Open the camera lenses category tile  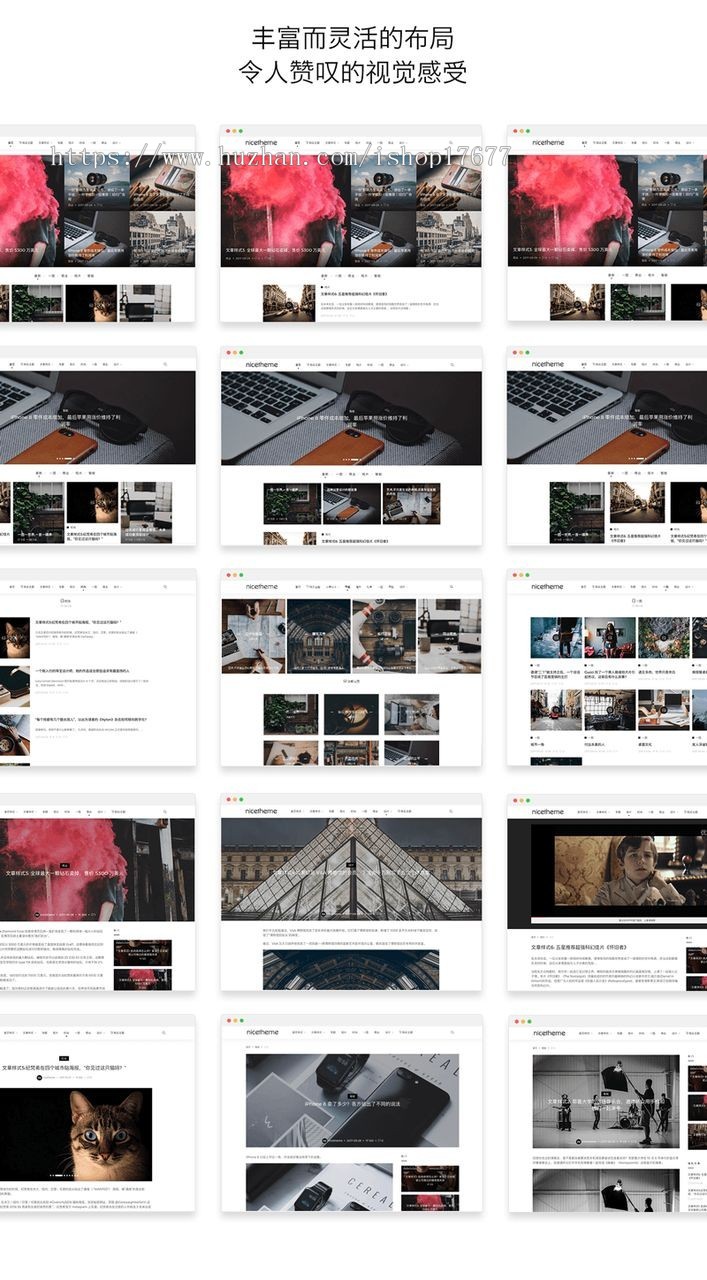click(384, 636)
